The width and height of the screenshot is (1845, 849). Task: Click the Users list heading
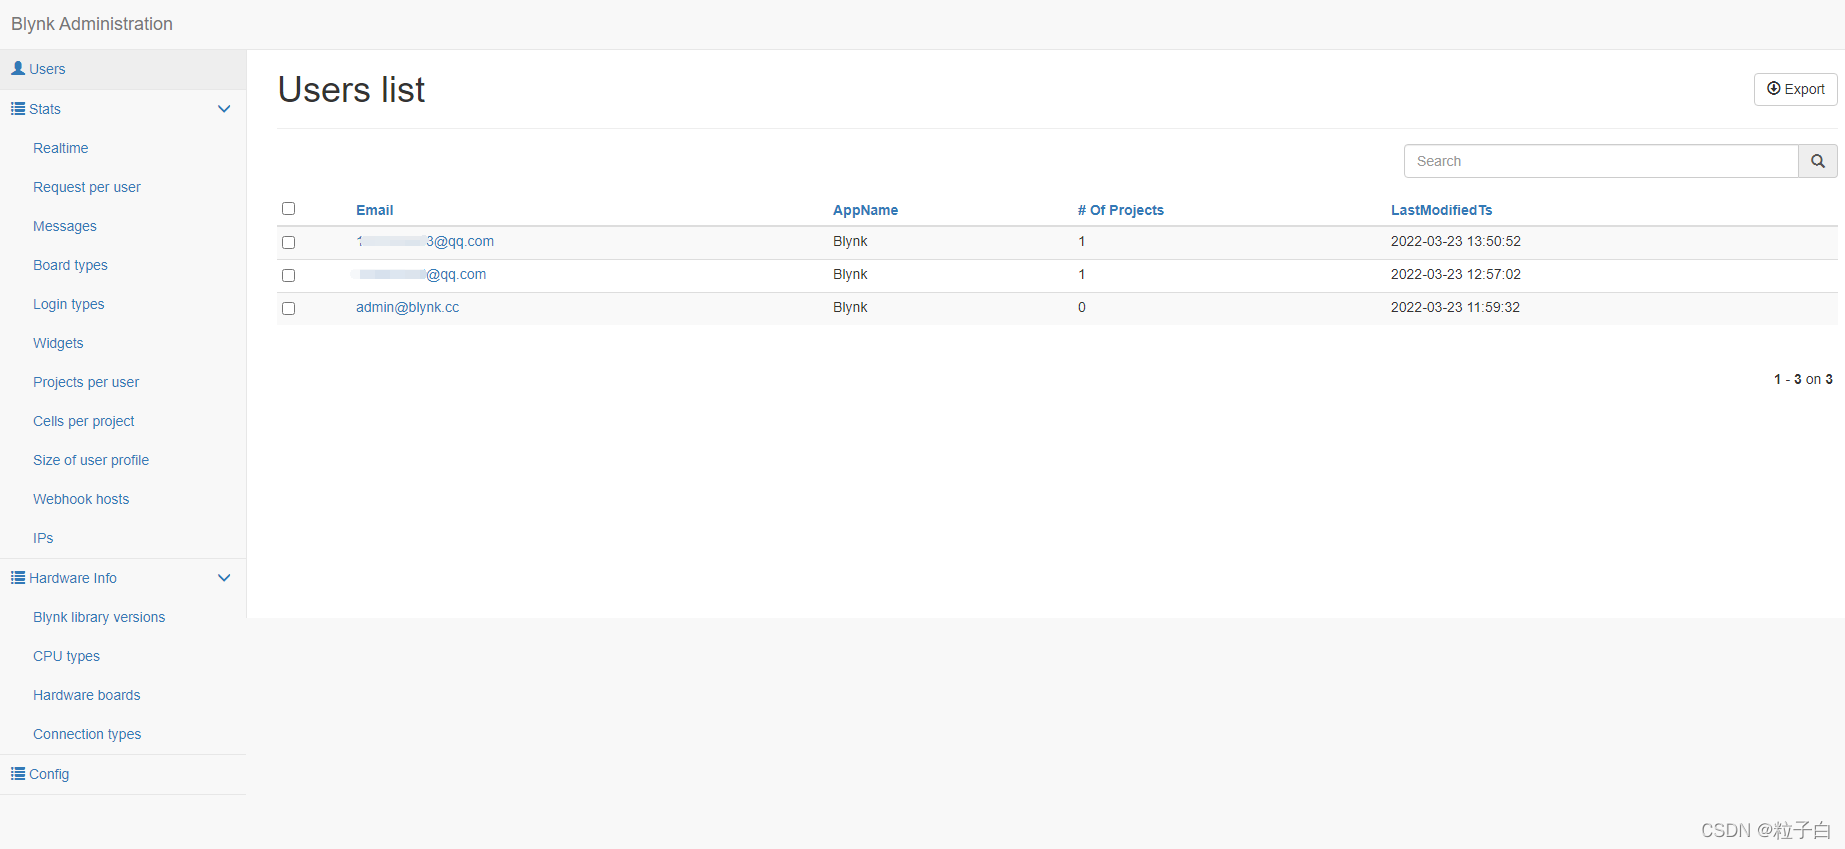coord(351,90)
